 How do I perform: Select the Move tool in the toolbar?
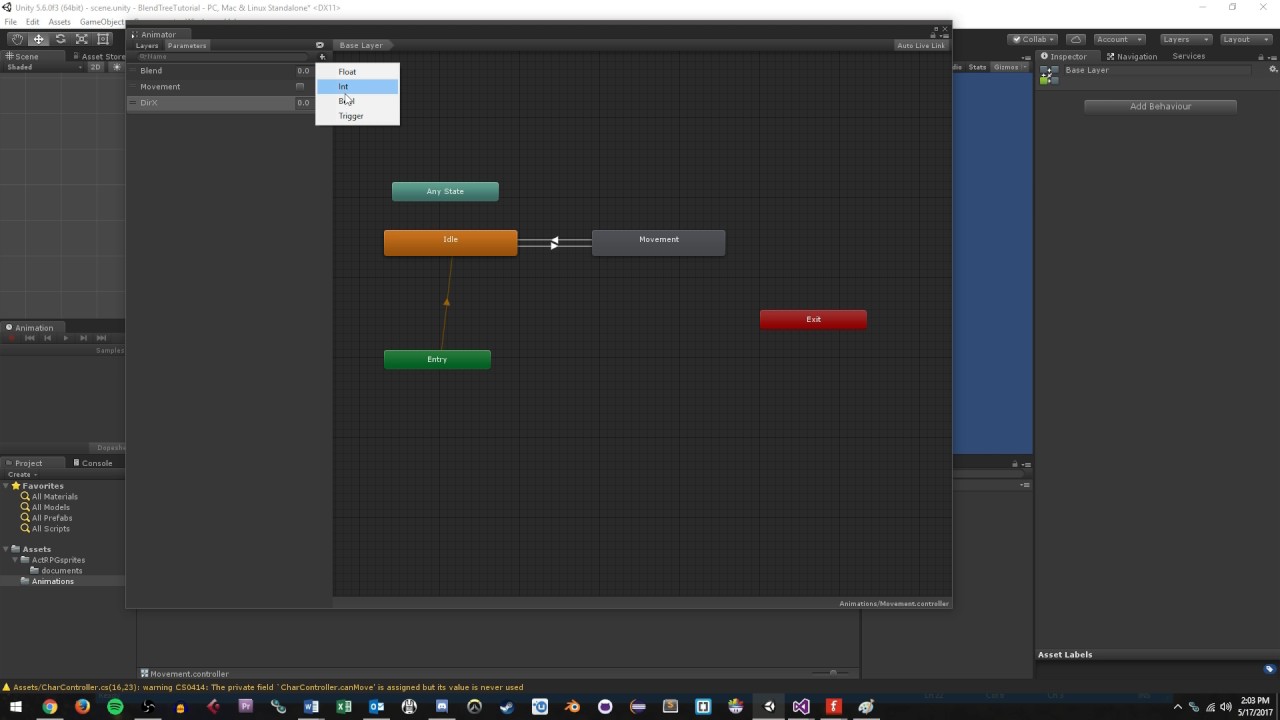(x=38, y=38)
